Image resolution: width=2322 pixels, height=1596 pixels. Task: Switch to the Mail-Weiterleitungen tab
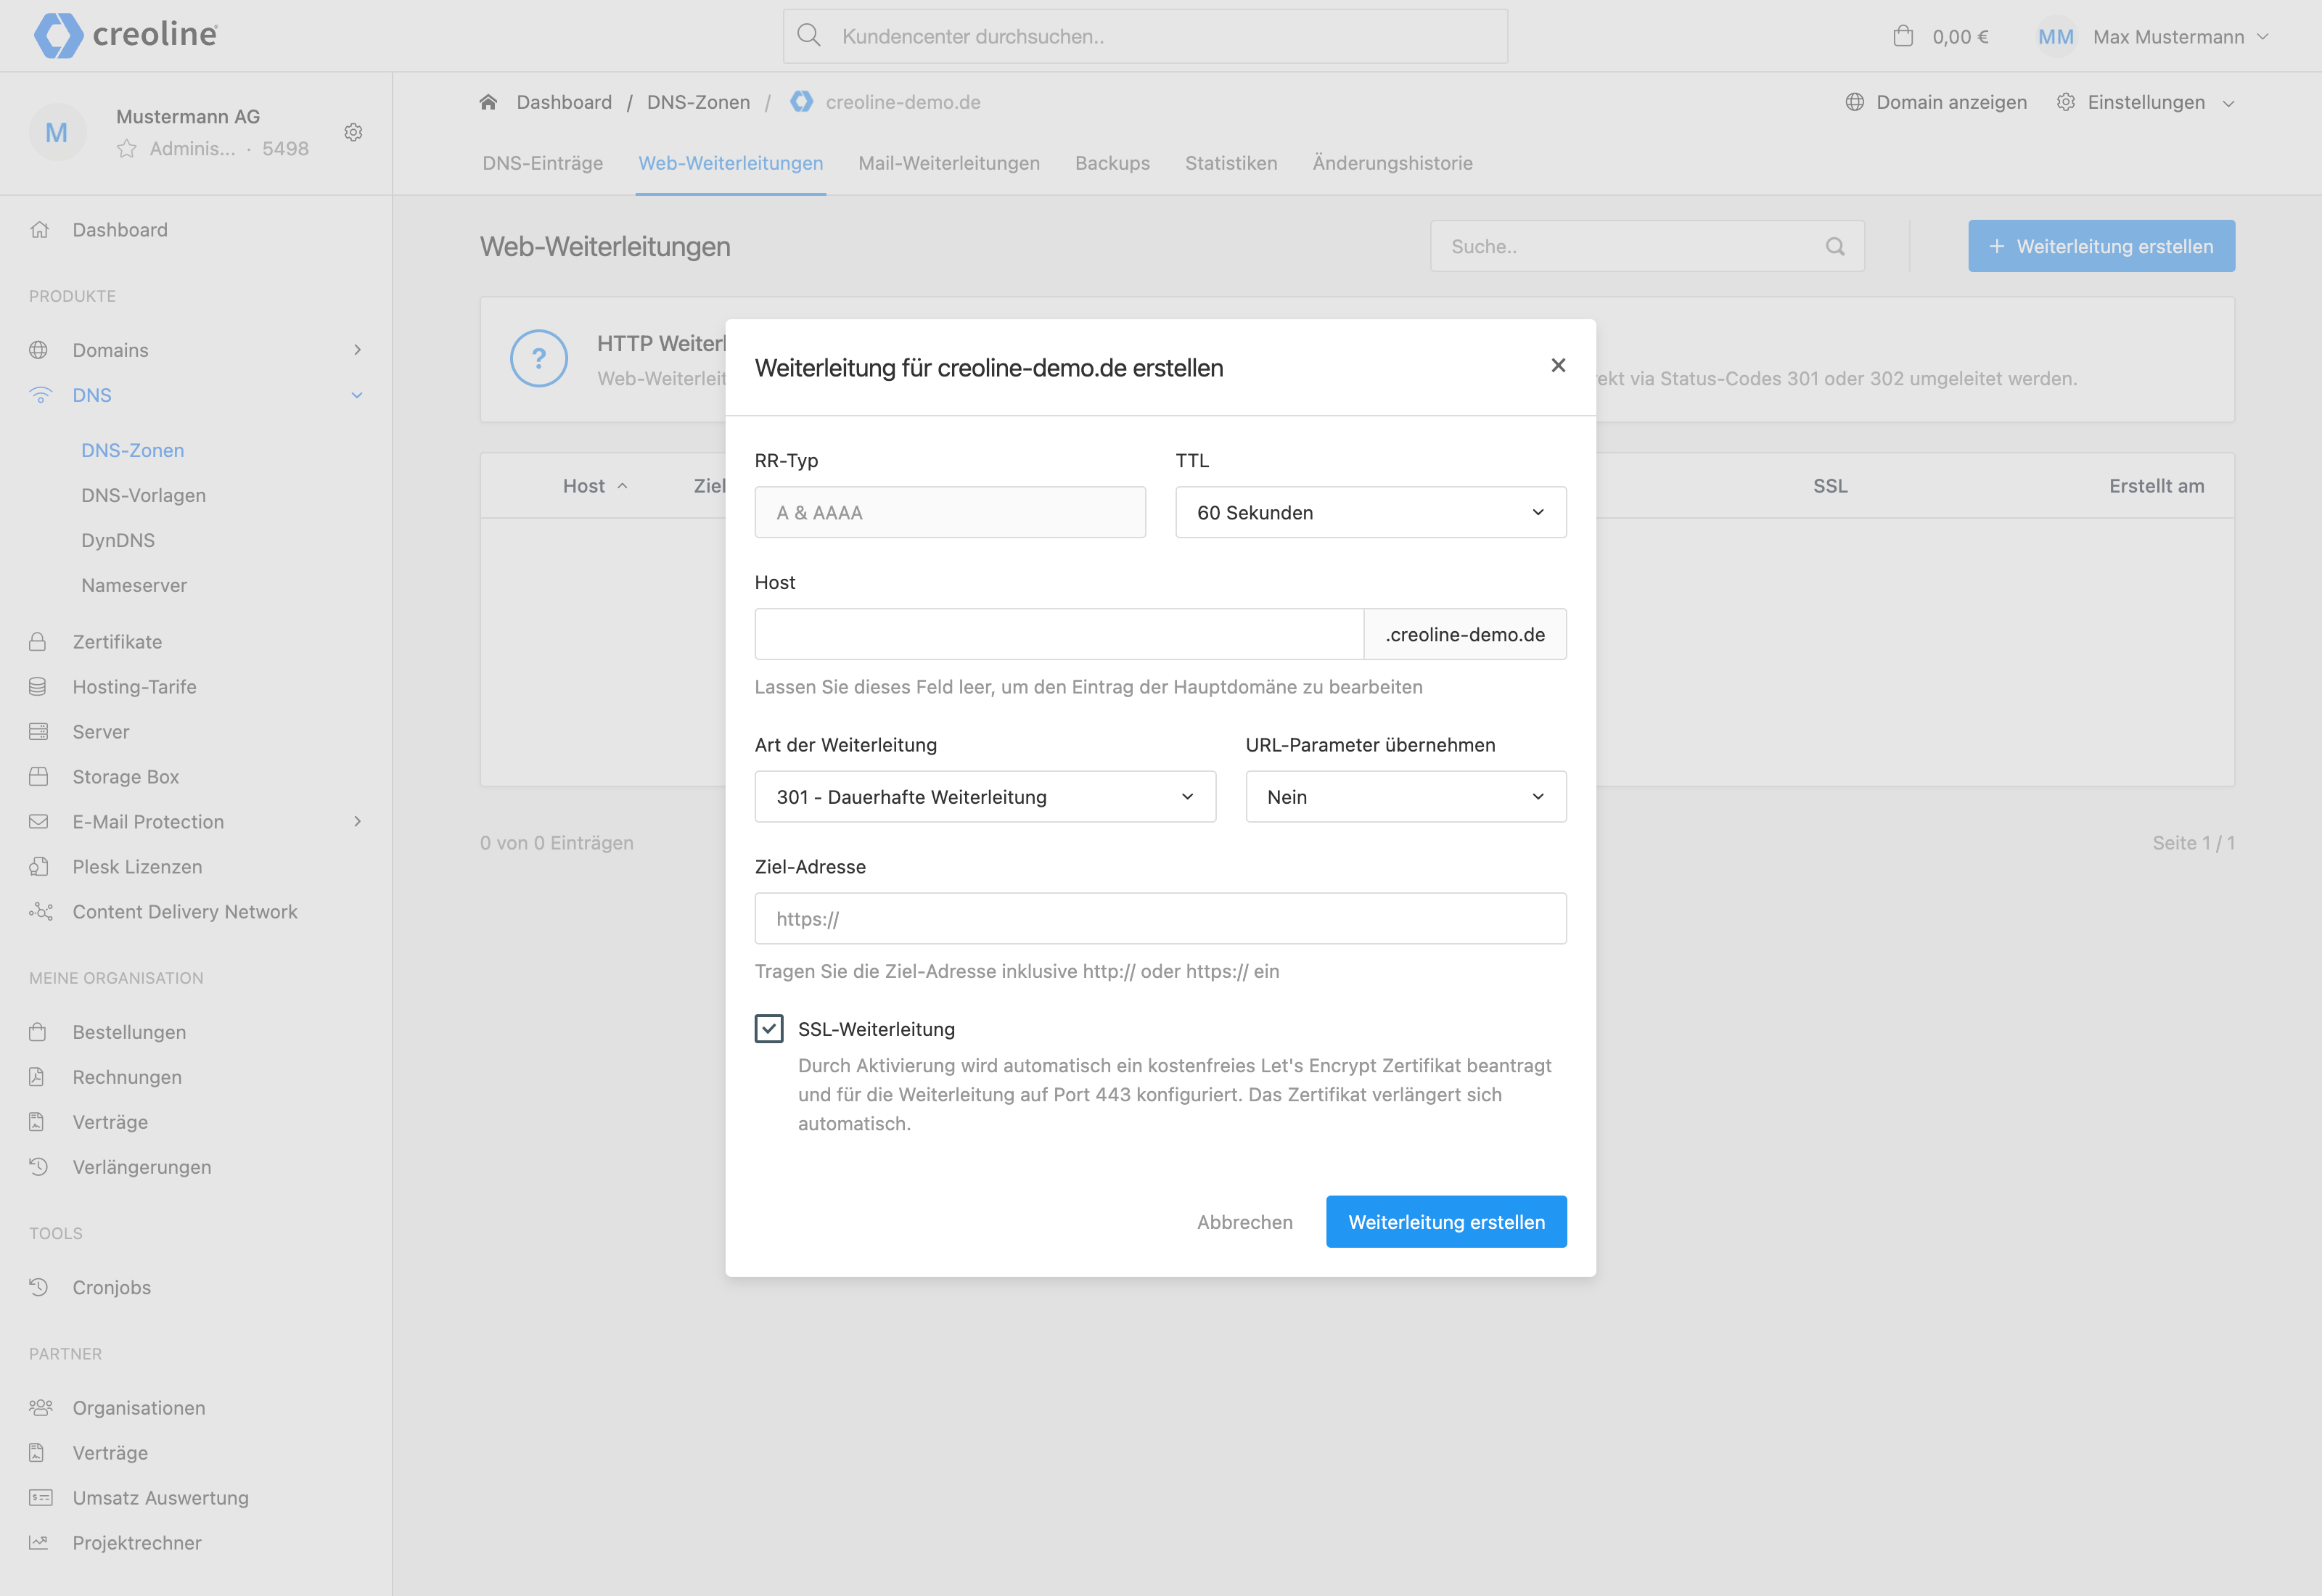(x=948, y=163)
